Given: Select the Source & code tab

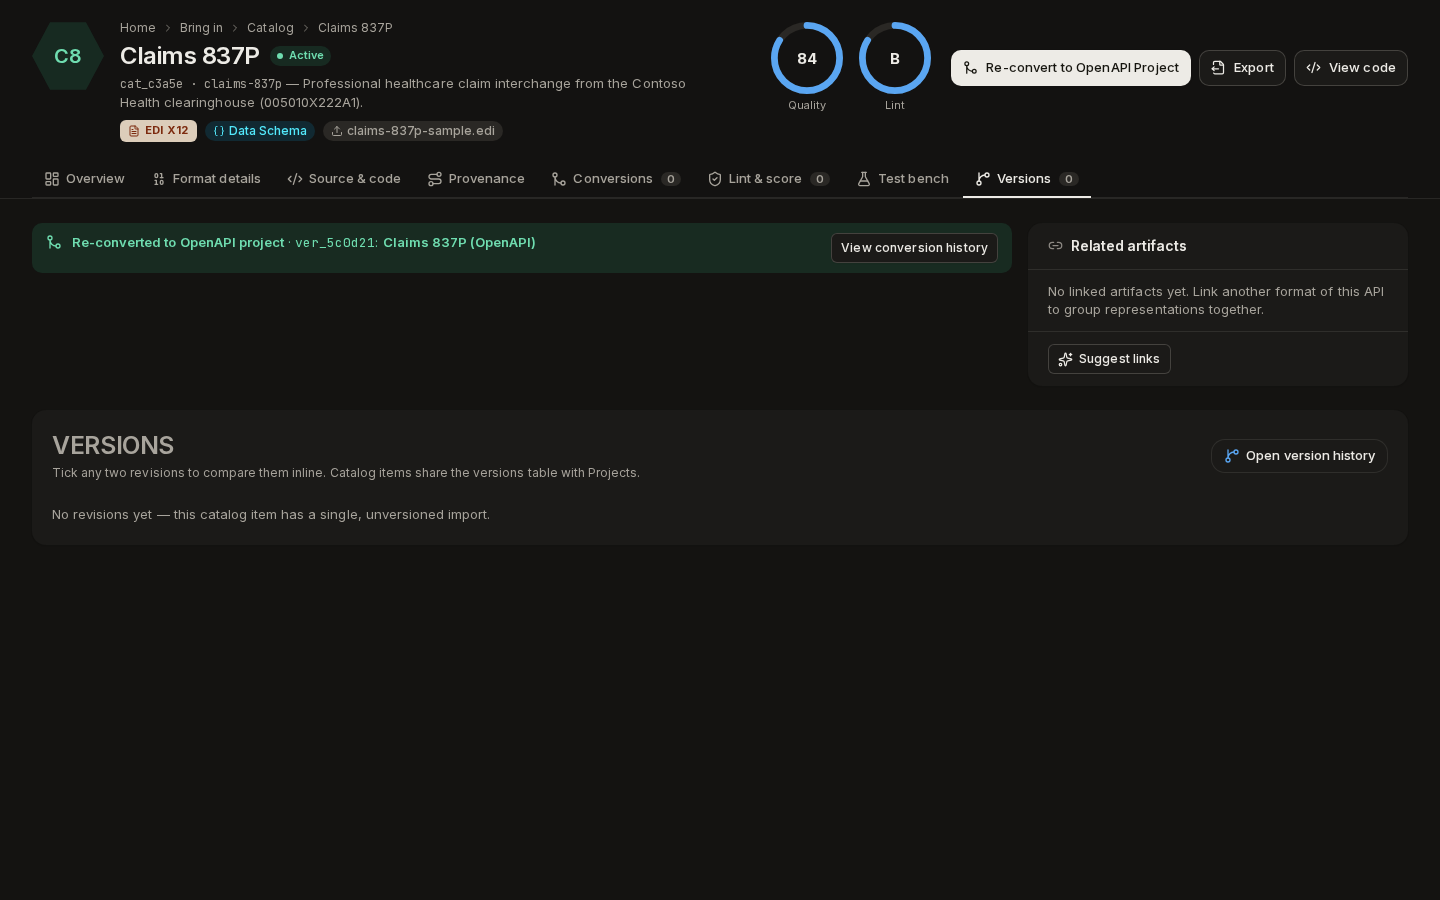Looking at the screenshot, I should (344, 179).
